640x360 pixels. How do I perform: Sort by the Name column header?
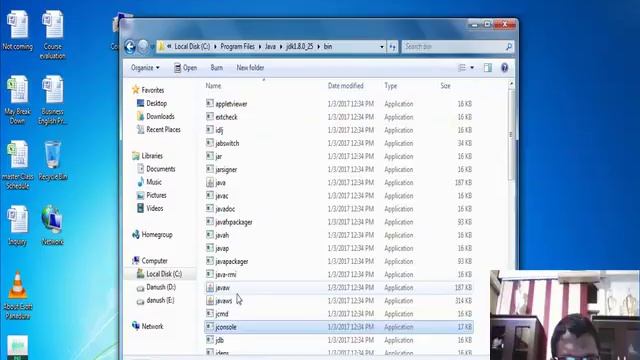[213, 86]
